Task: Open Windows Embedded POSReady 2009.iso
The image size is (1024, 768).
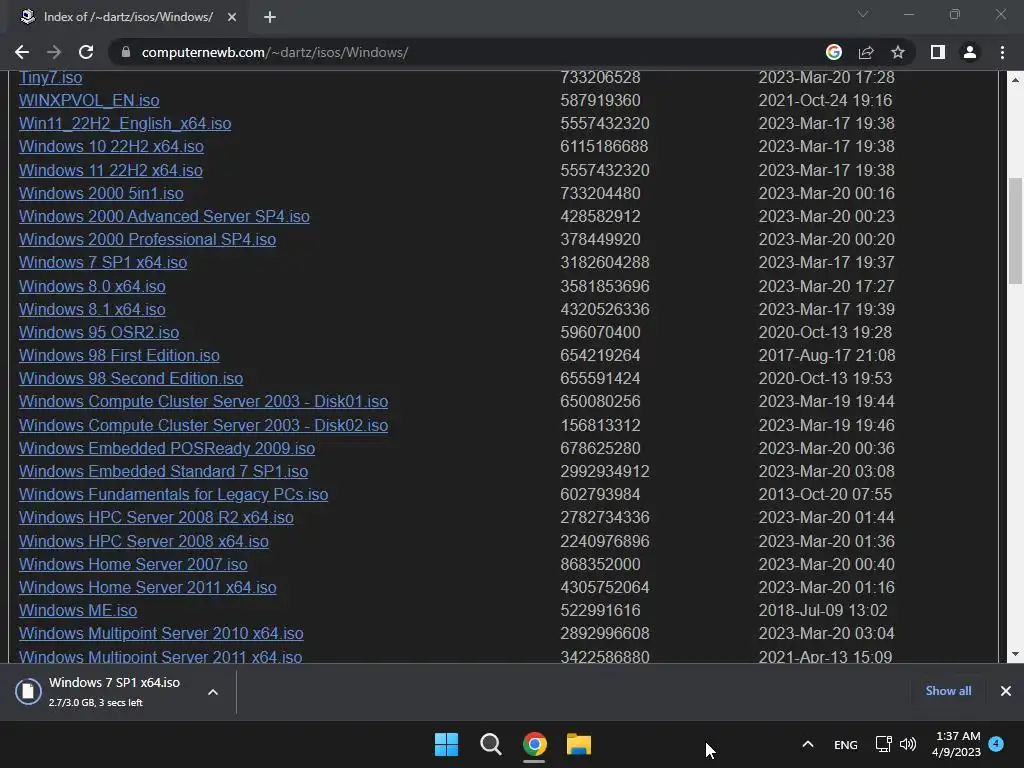Action: (x=167, y=448)
